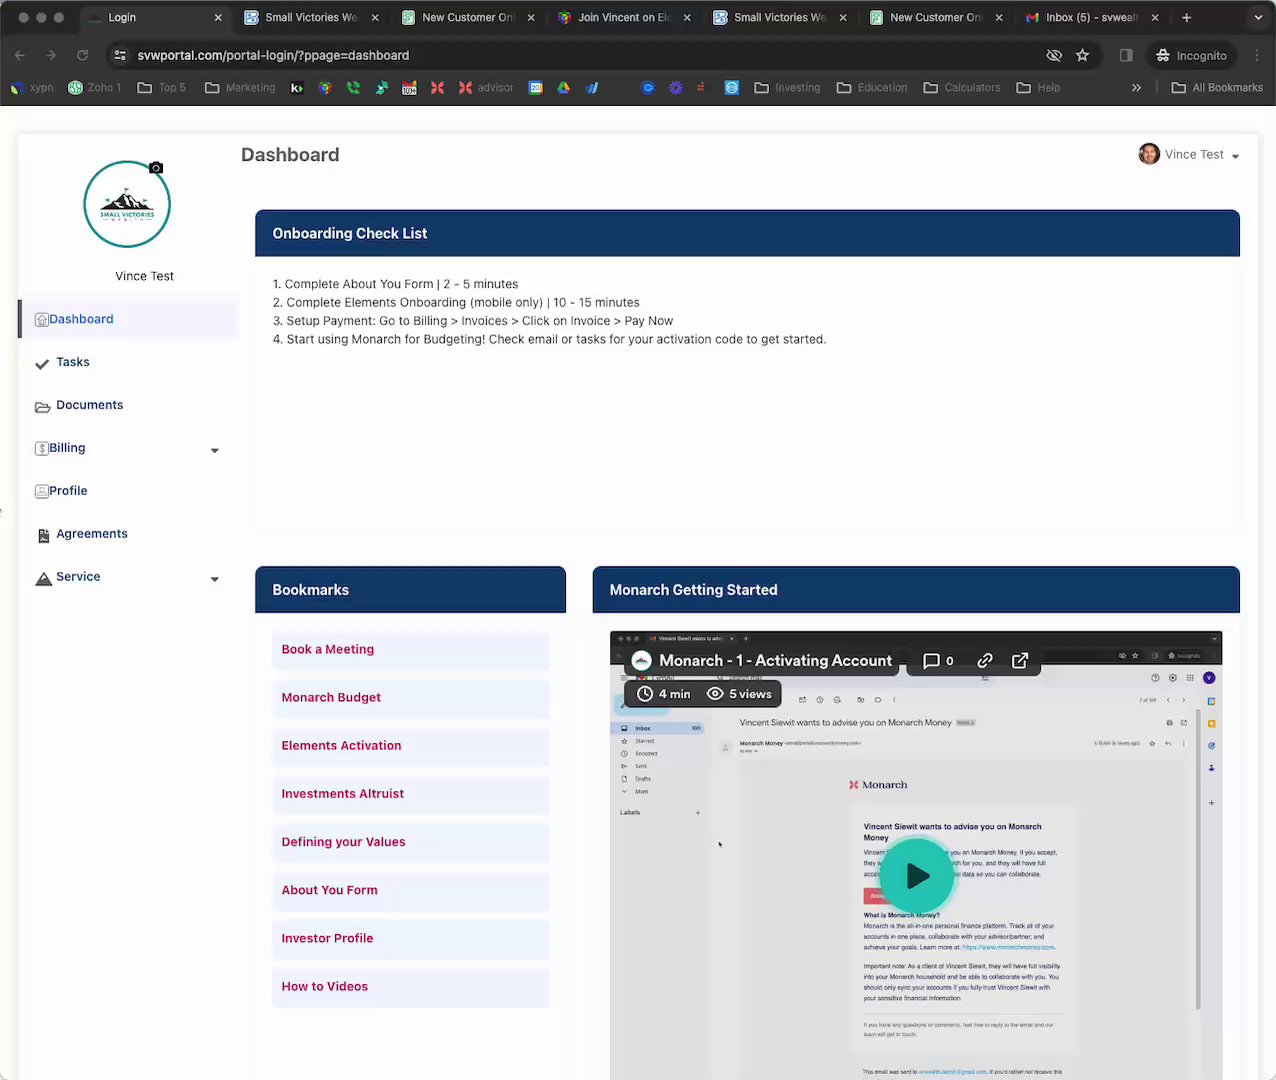Open the Investing bookmarks folder

coord(787,88)
